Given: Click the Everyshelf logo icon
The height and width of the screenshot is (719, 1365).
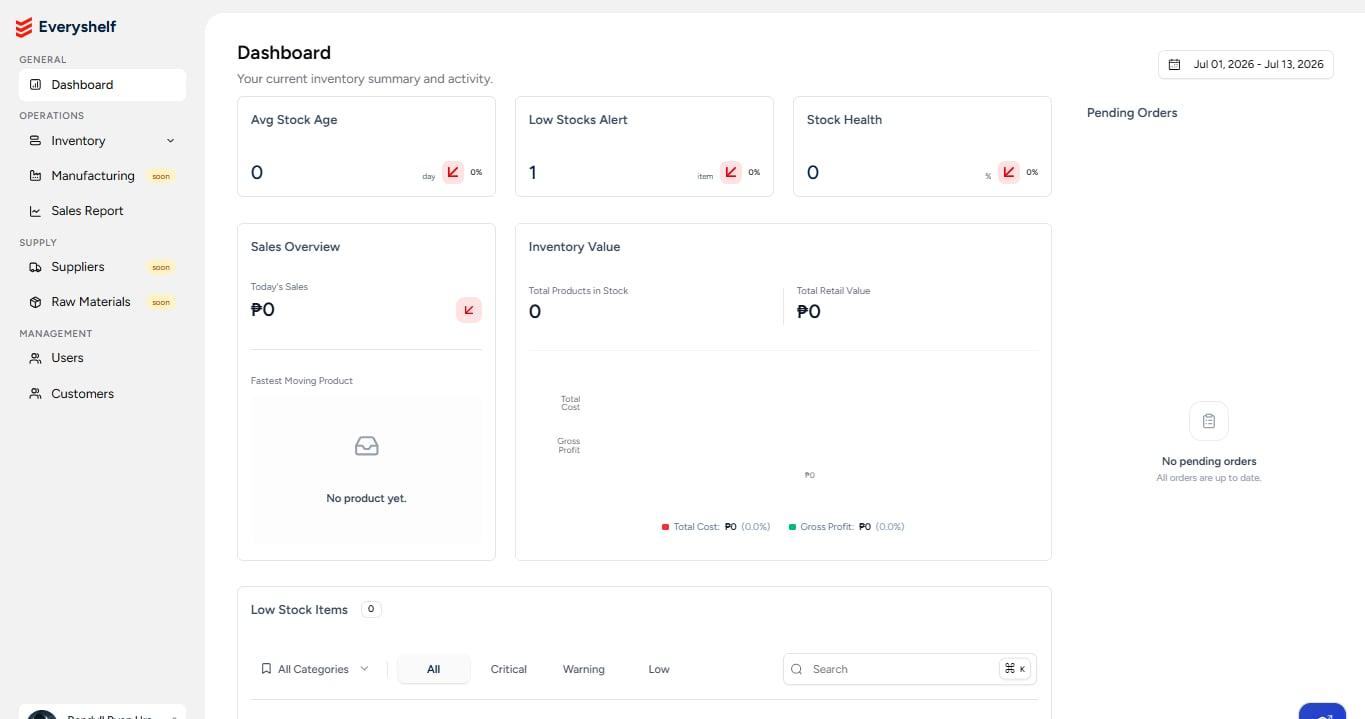Looking at the screenshot, I should point(24,27).
